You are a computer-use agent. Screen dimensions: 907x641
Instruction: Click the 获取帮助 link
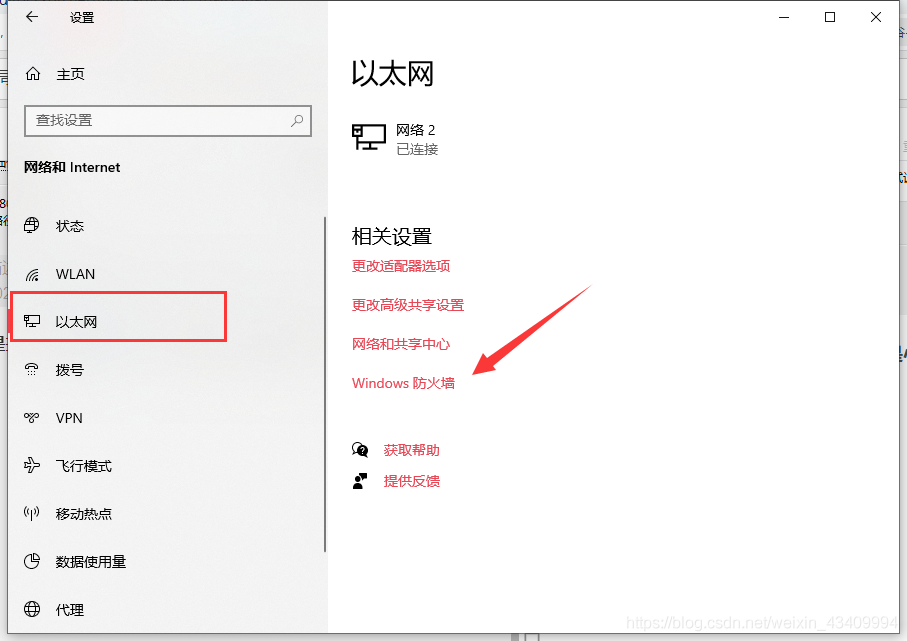pos(412,450)
